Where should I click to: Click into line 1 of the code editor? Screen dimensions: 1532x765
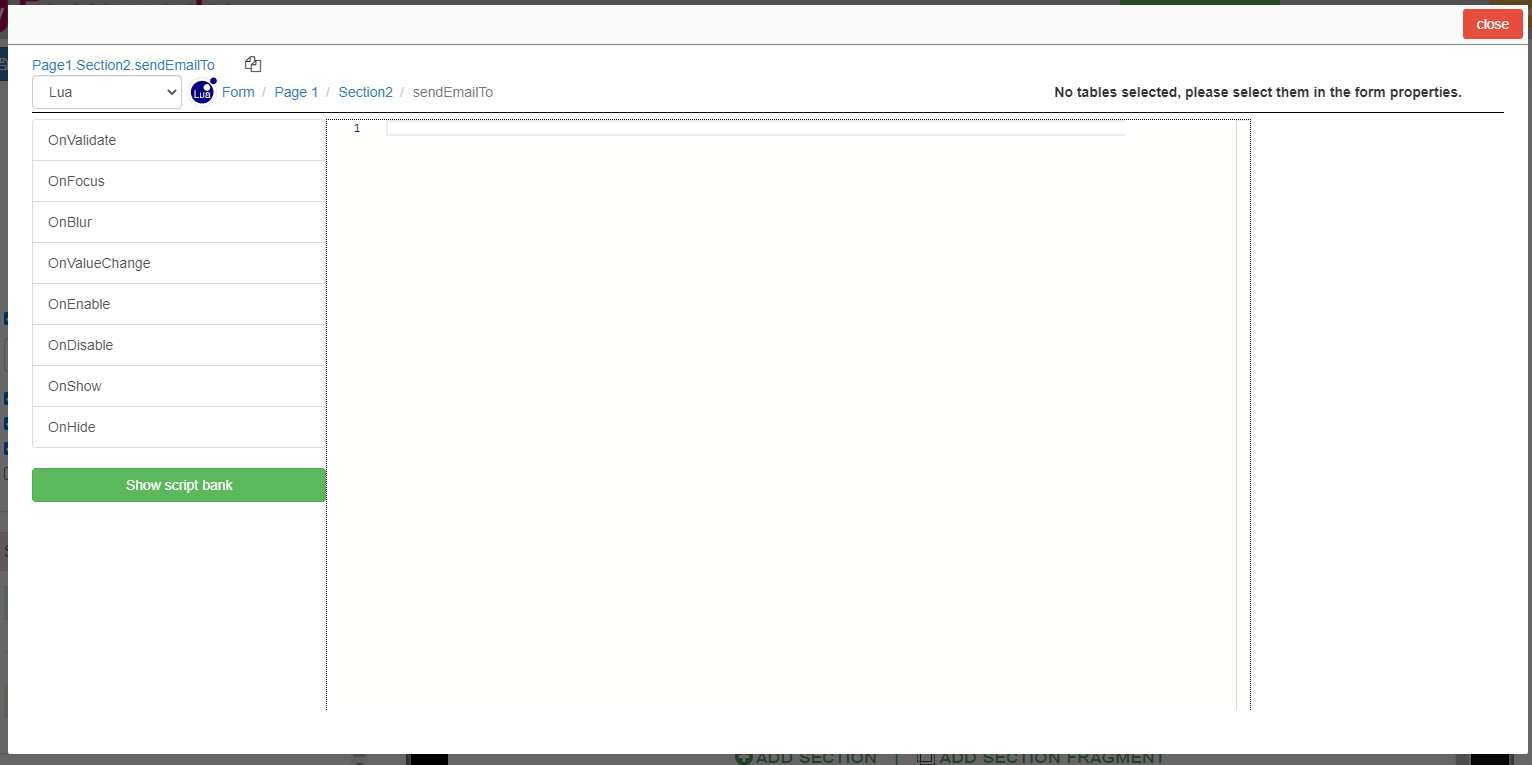point(755,129)
